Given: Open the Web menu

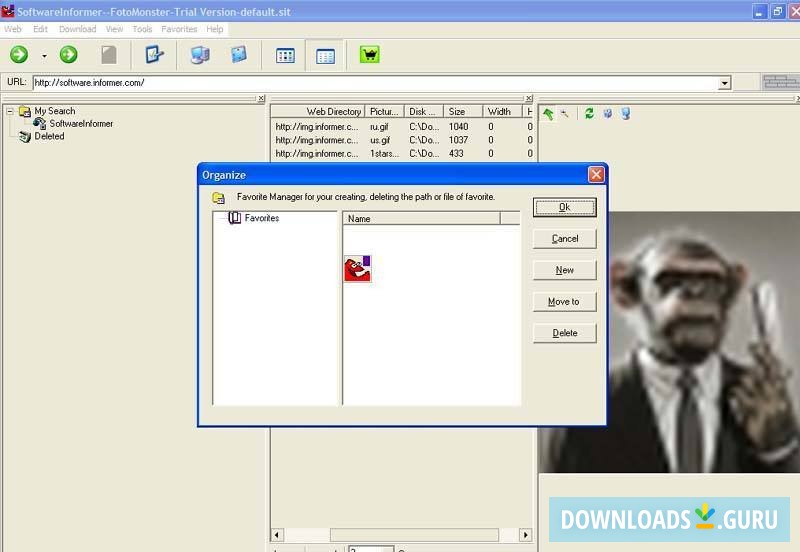Looking at the screenshot, I should pyautogui.click(x=13, y=29).
